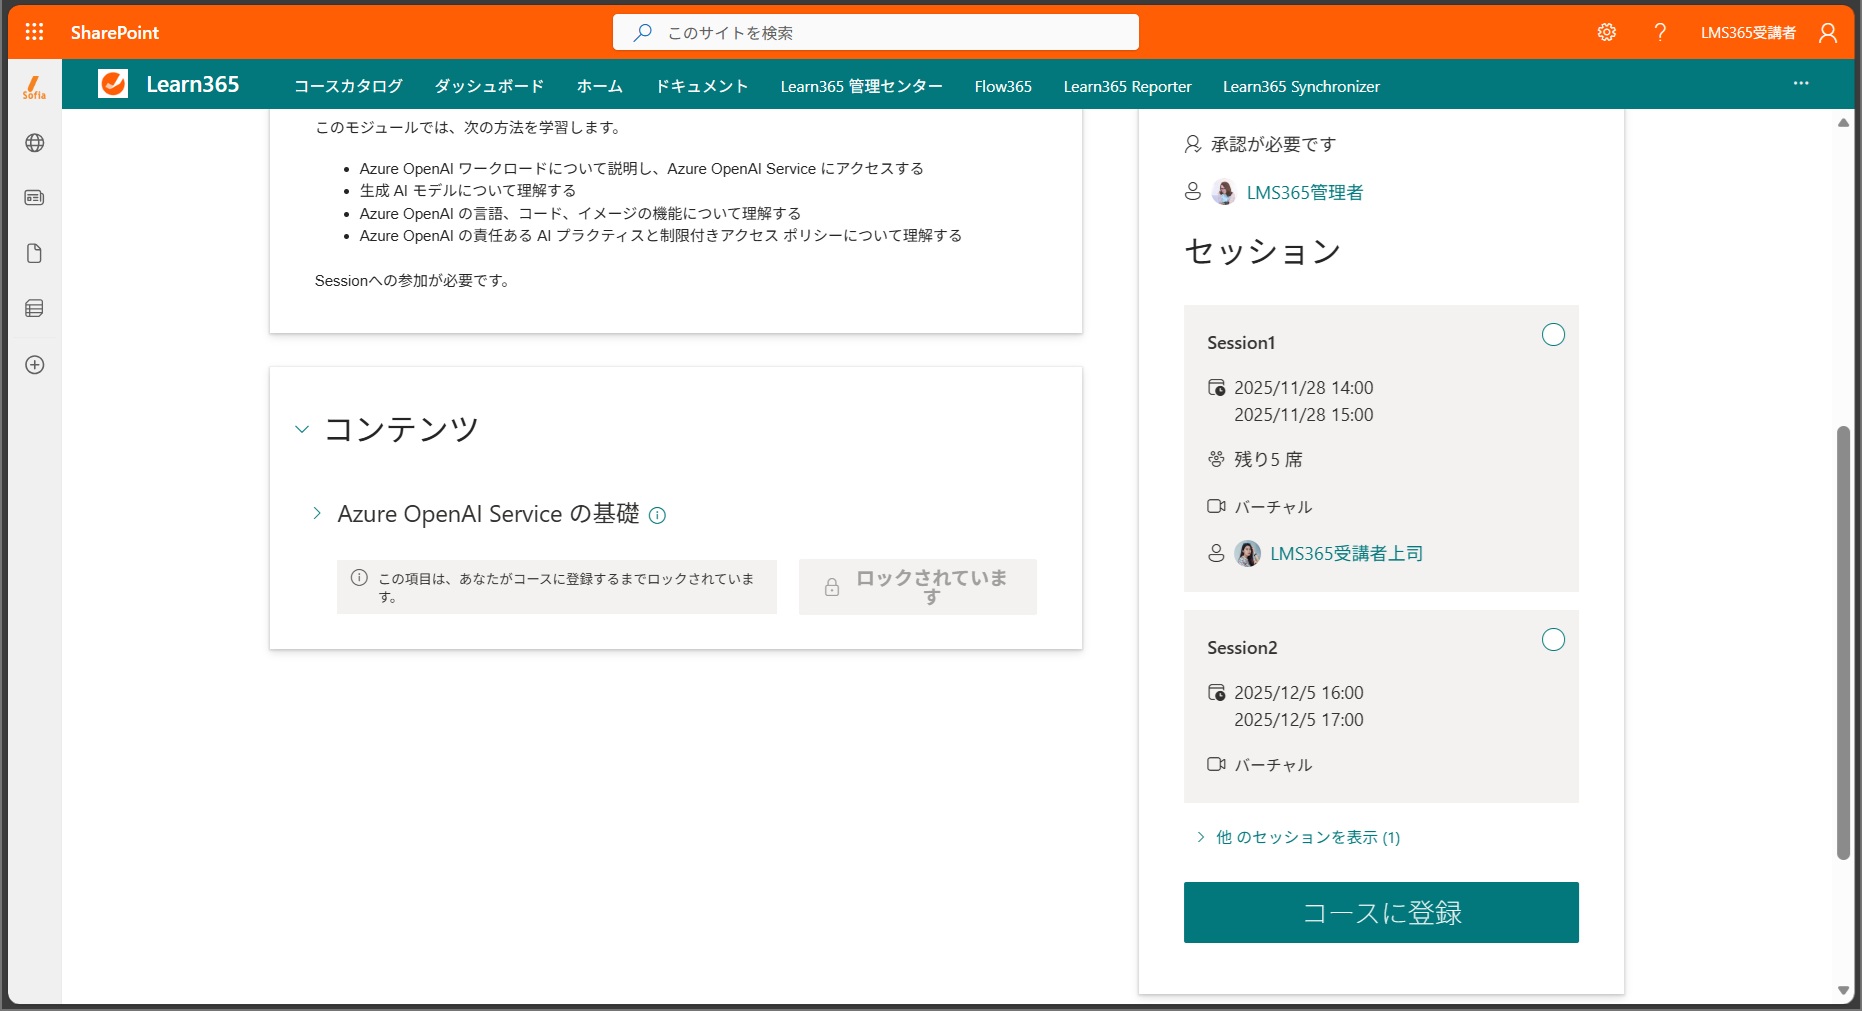Screen dimensions: 1862x1011
Task: Go to ダッシュボード
Action: coord(489,86)
